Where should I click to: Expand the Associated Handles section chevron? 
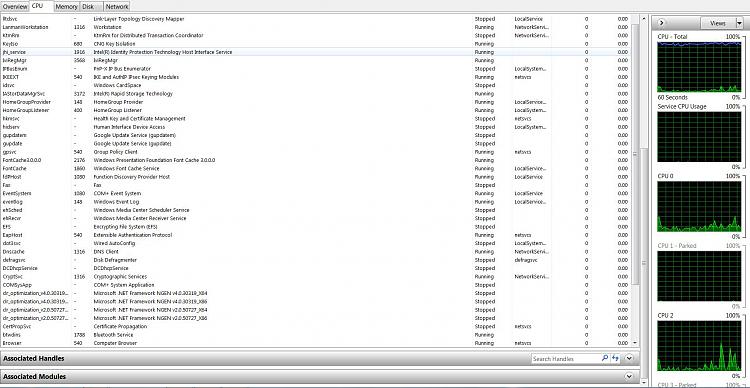pos(629,358)
